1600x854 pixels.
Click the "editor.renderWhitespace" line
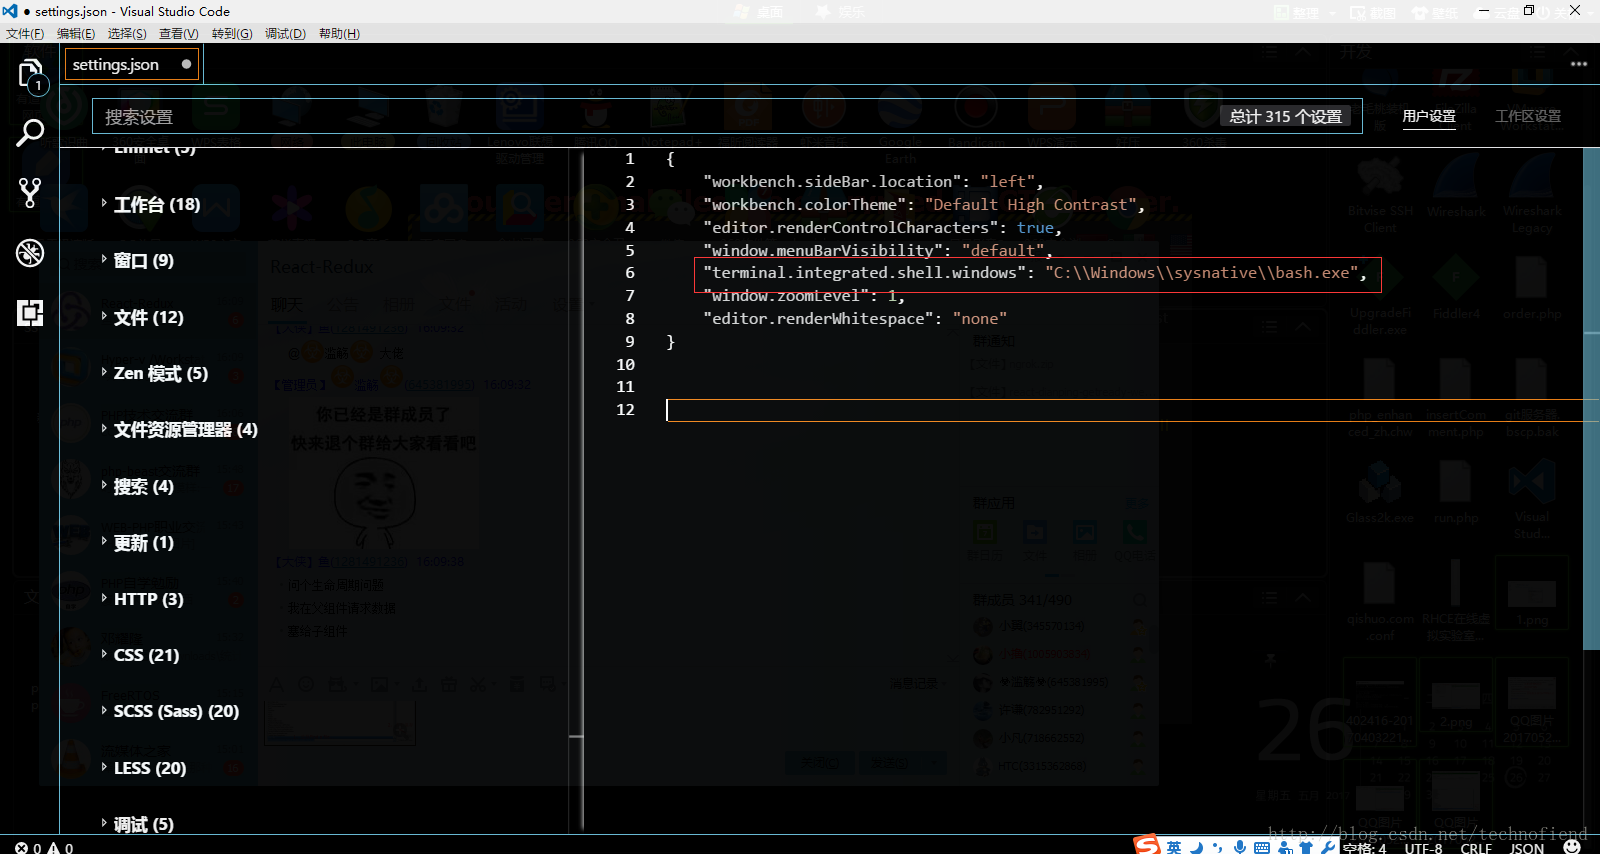point(855,318)
